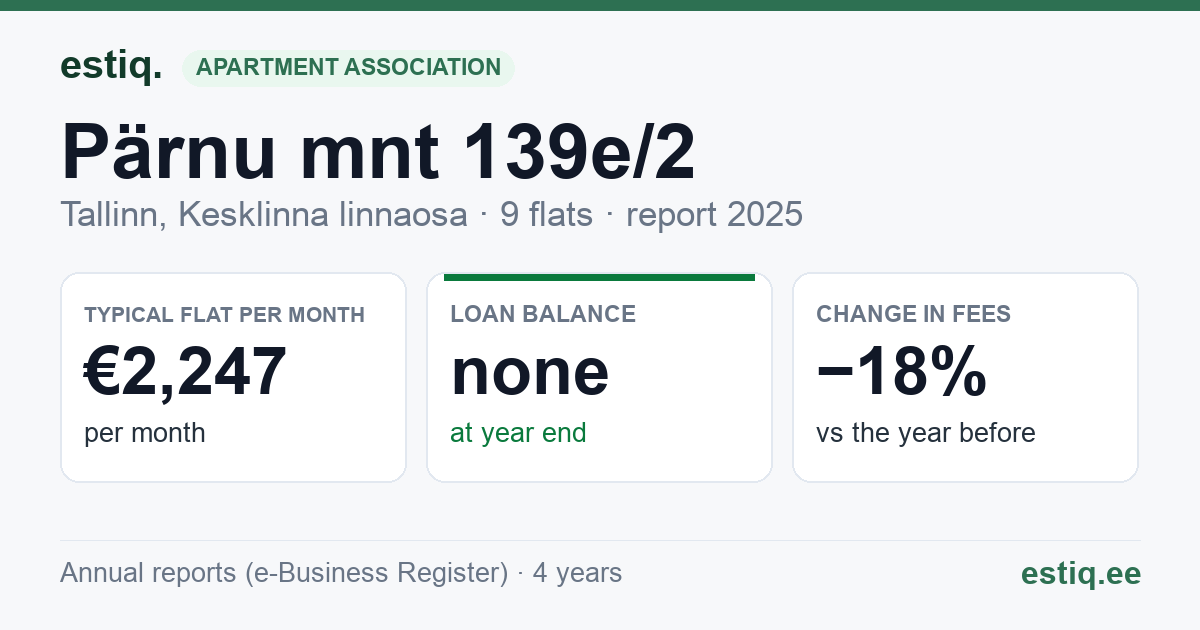Select the Loan Balance card
The image size is (1200, 630).
(599, 377)
